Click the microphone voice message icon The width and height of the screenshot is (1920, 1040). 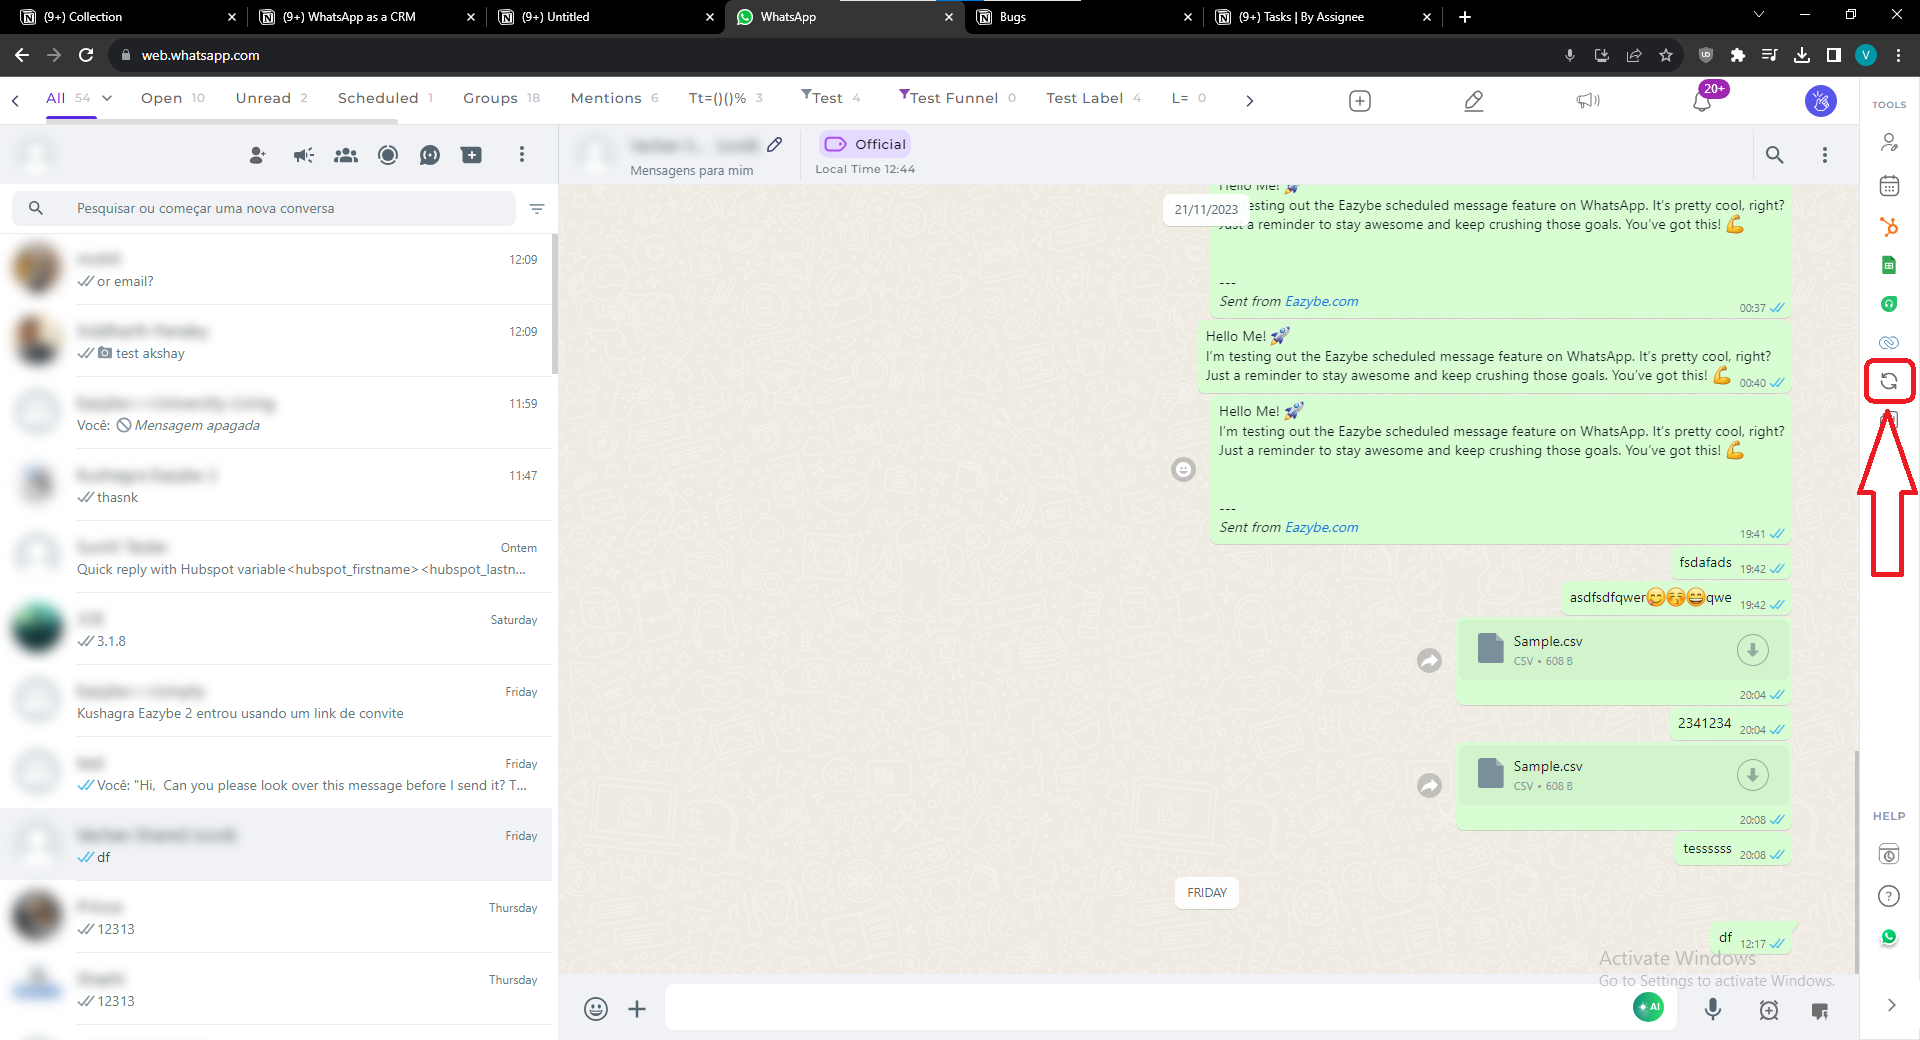pos(1713,1010)
